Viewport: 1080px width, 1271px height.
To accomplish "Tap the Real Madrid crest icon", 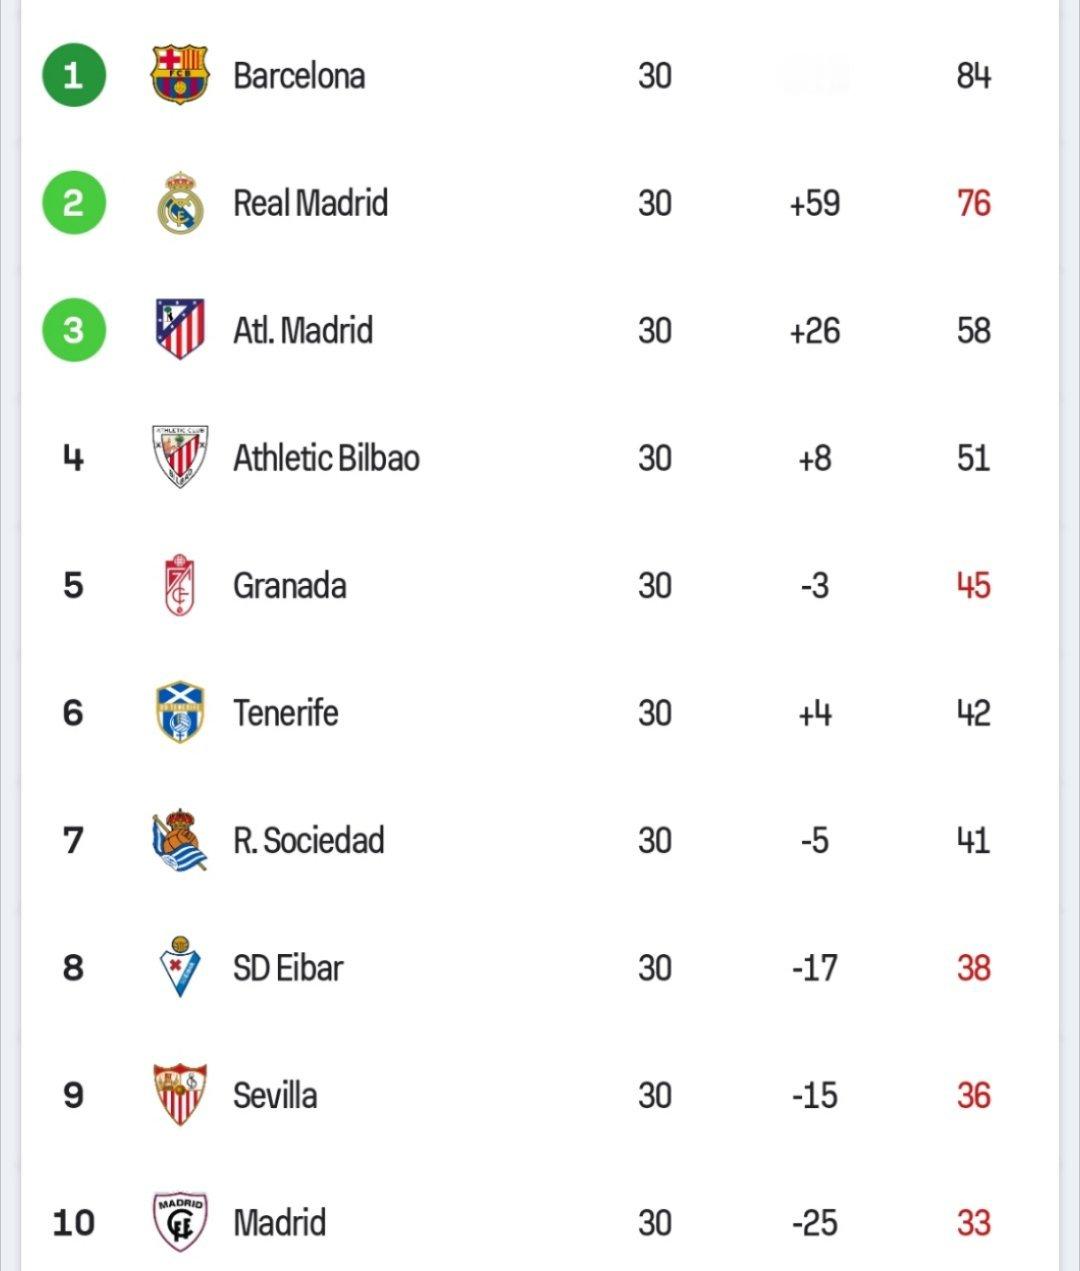I will point(180,203).
